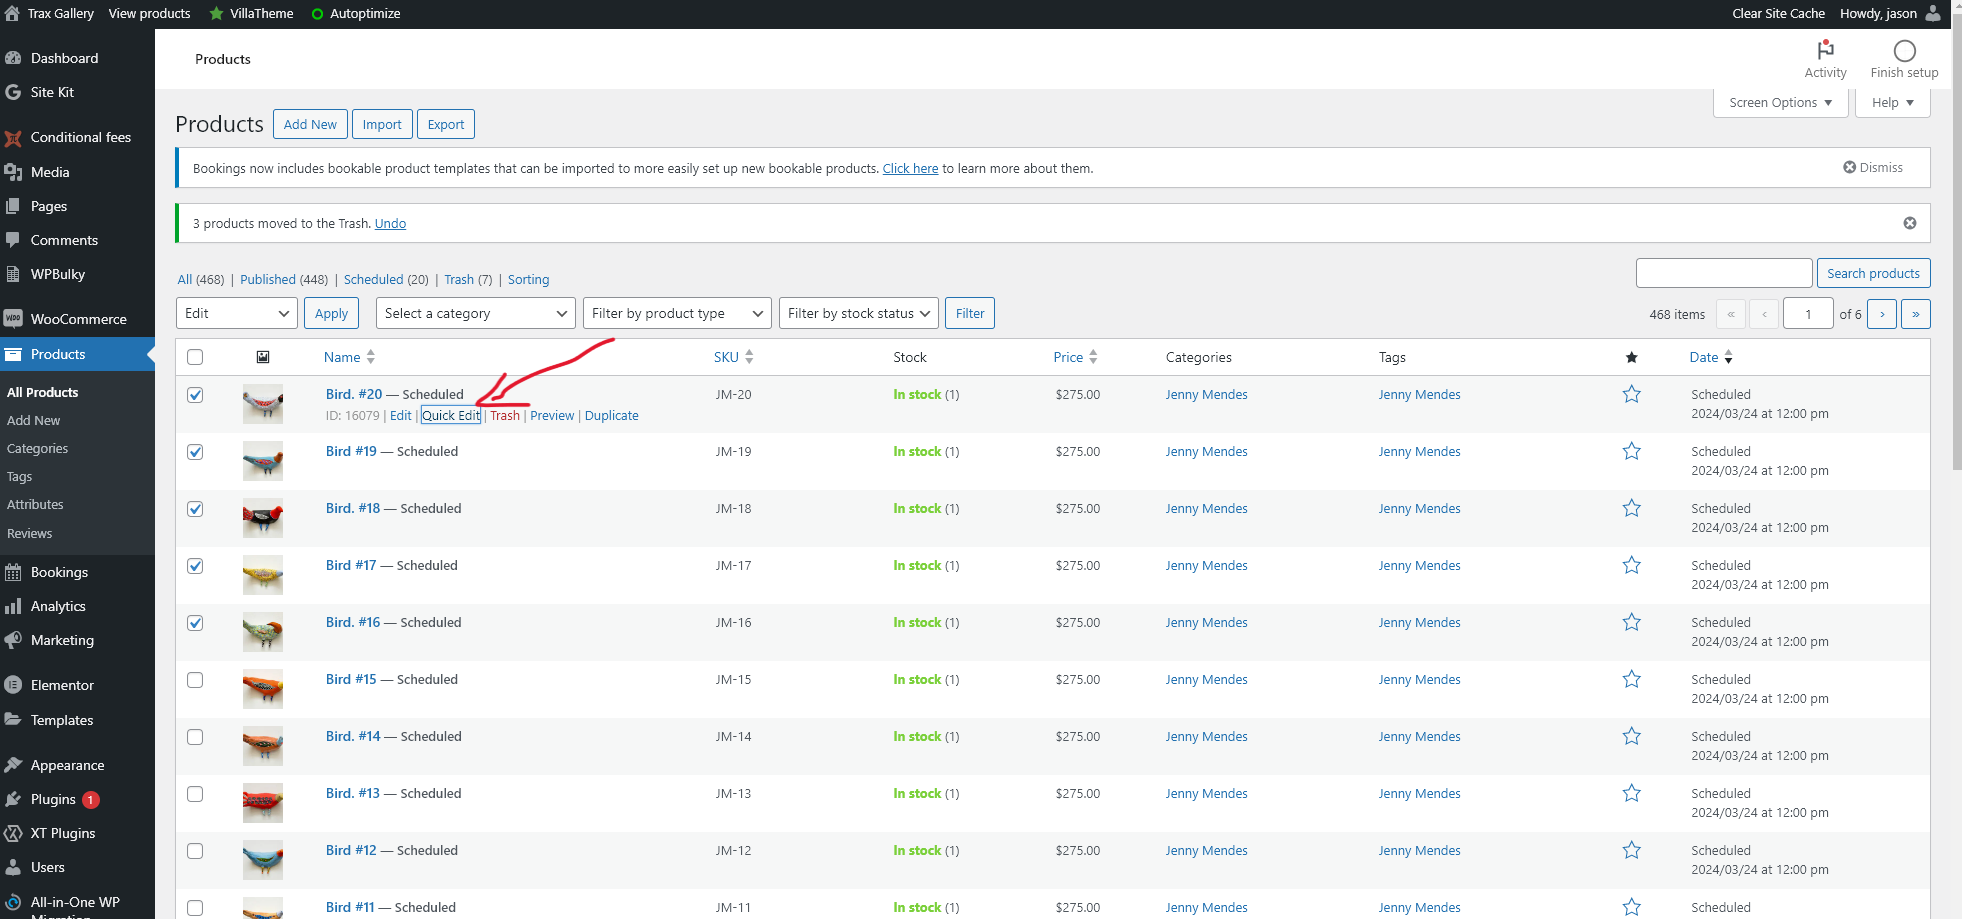Open Attributes submenu under Products
The width and height of the screenshot is (1962, 919).
coord(35,504)
